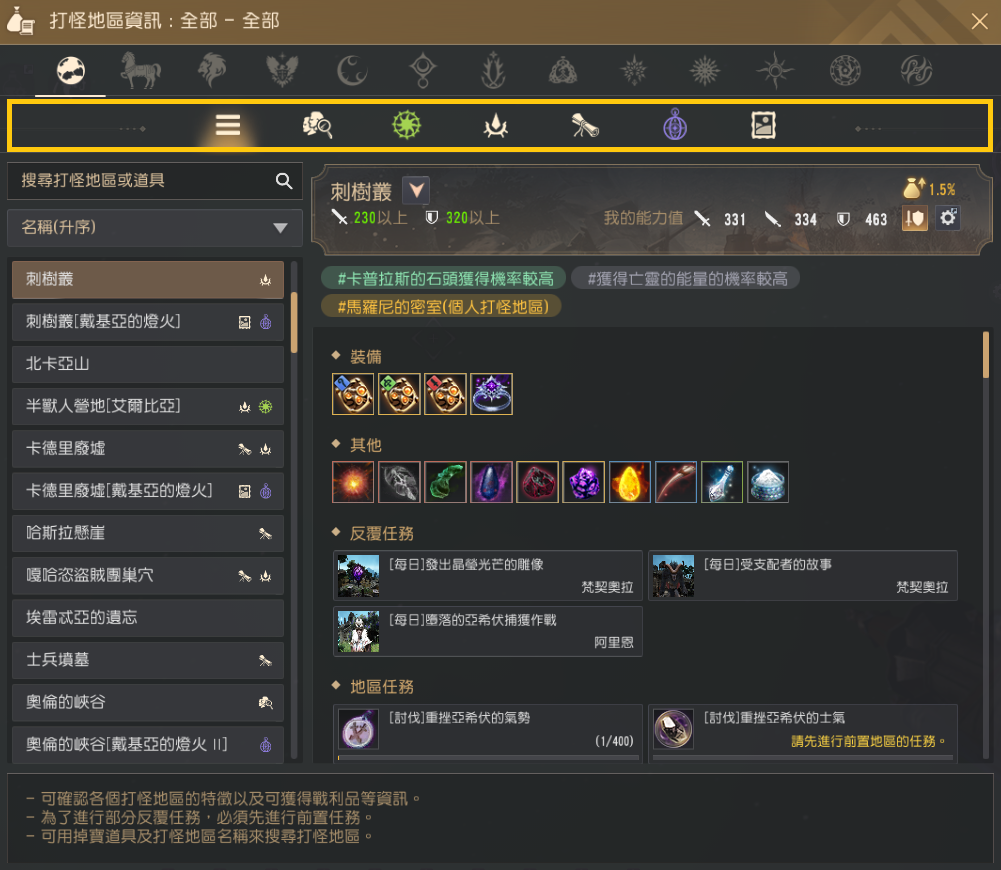Viewport: 1001px width, 870px height.
Task: Select 卡德里廢墟 in the zone list
Action: click(148, 449)
